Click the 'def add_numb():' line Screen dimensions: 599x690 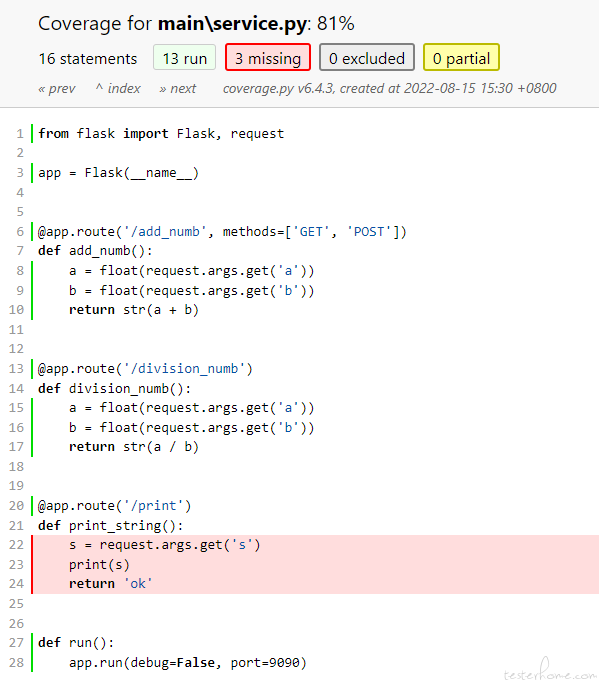coord(95,251)
